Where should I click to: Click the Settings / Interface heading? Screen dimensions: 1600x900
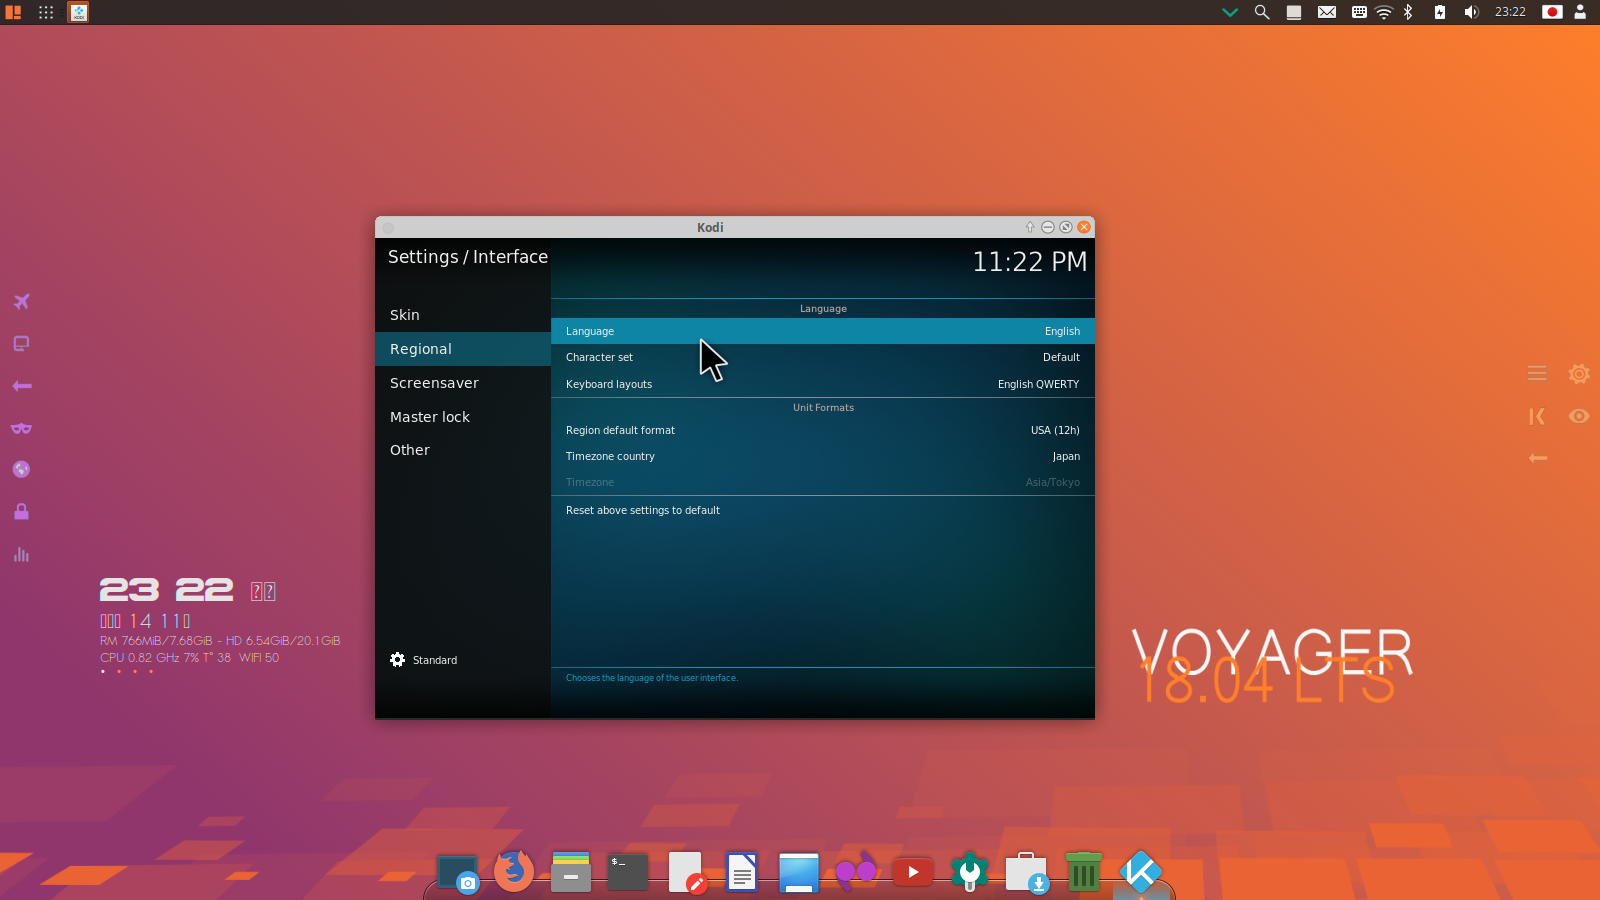(468, 257)
